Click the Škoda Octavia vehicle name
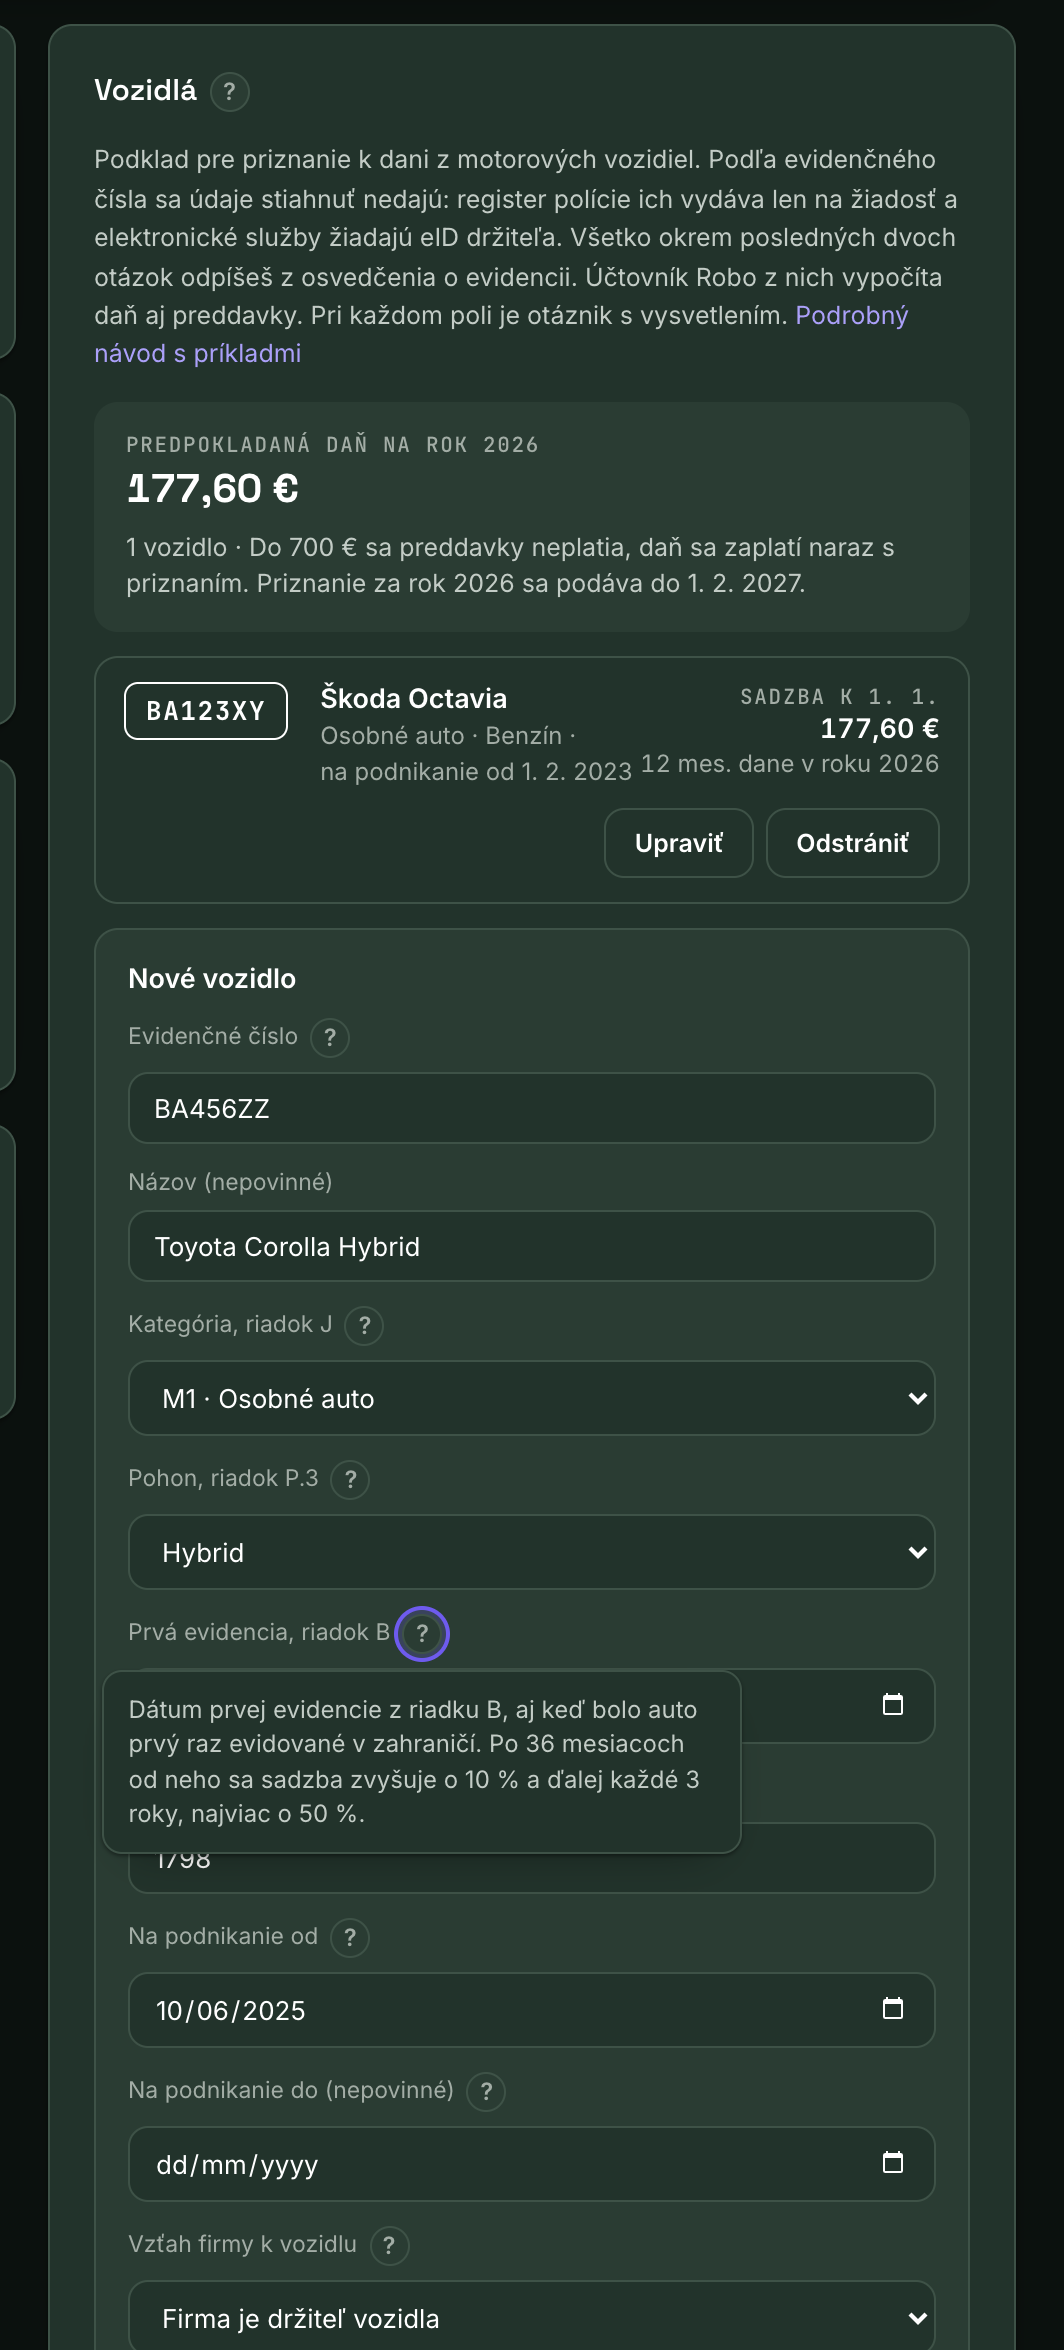This screenshot has width=1064, height=2350. click(x=414, y=698)
